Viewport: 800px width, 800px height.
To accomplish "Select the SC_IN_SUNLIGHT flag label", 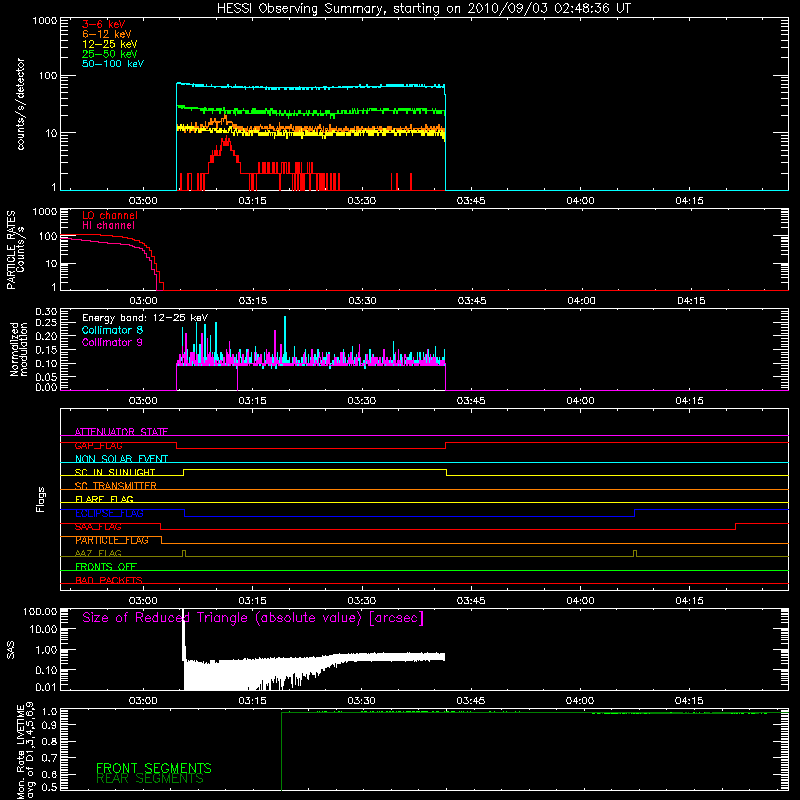I will click(115, 472).
